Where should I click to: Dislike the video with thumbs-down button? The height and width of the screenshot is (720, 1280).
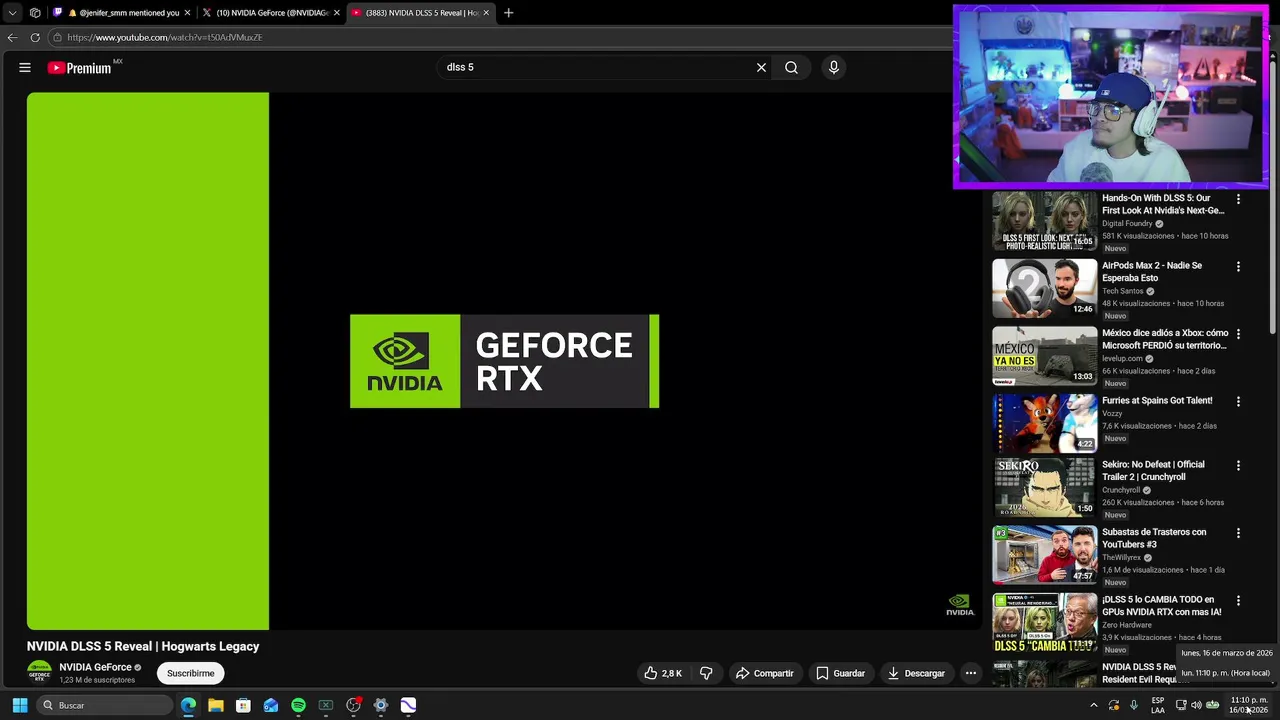706,673
